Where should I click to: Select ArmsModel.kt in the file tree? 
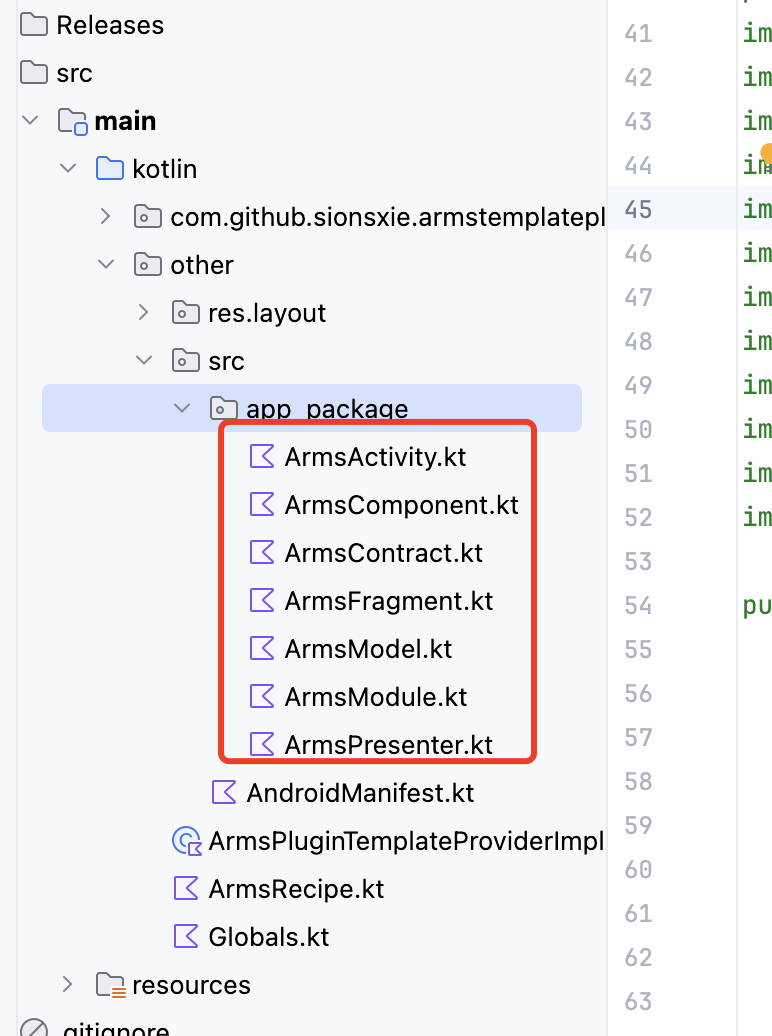coord(368,649)
